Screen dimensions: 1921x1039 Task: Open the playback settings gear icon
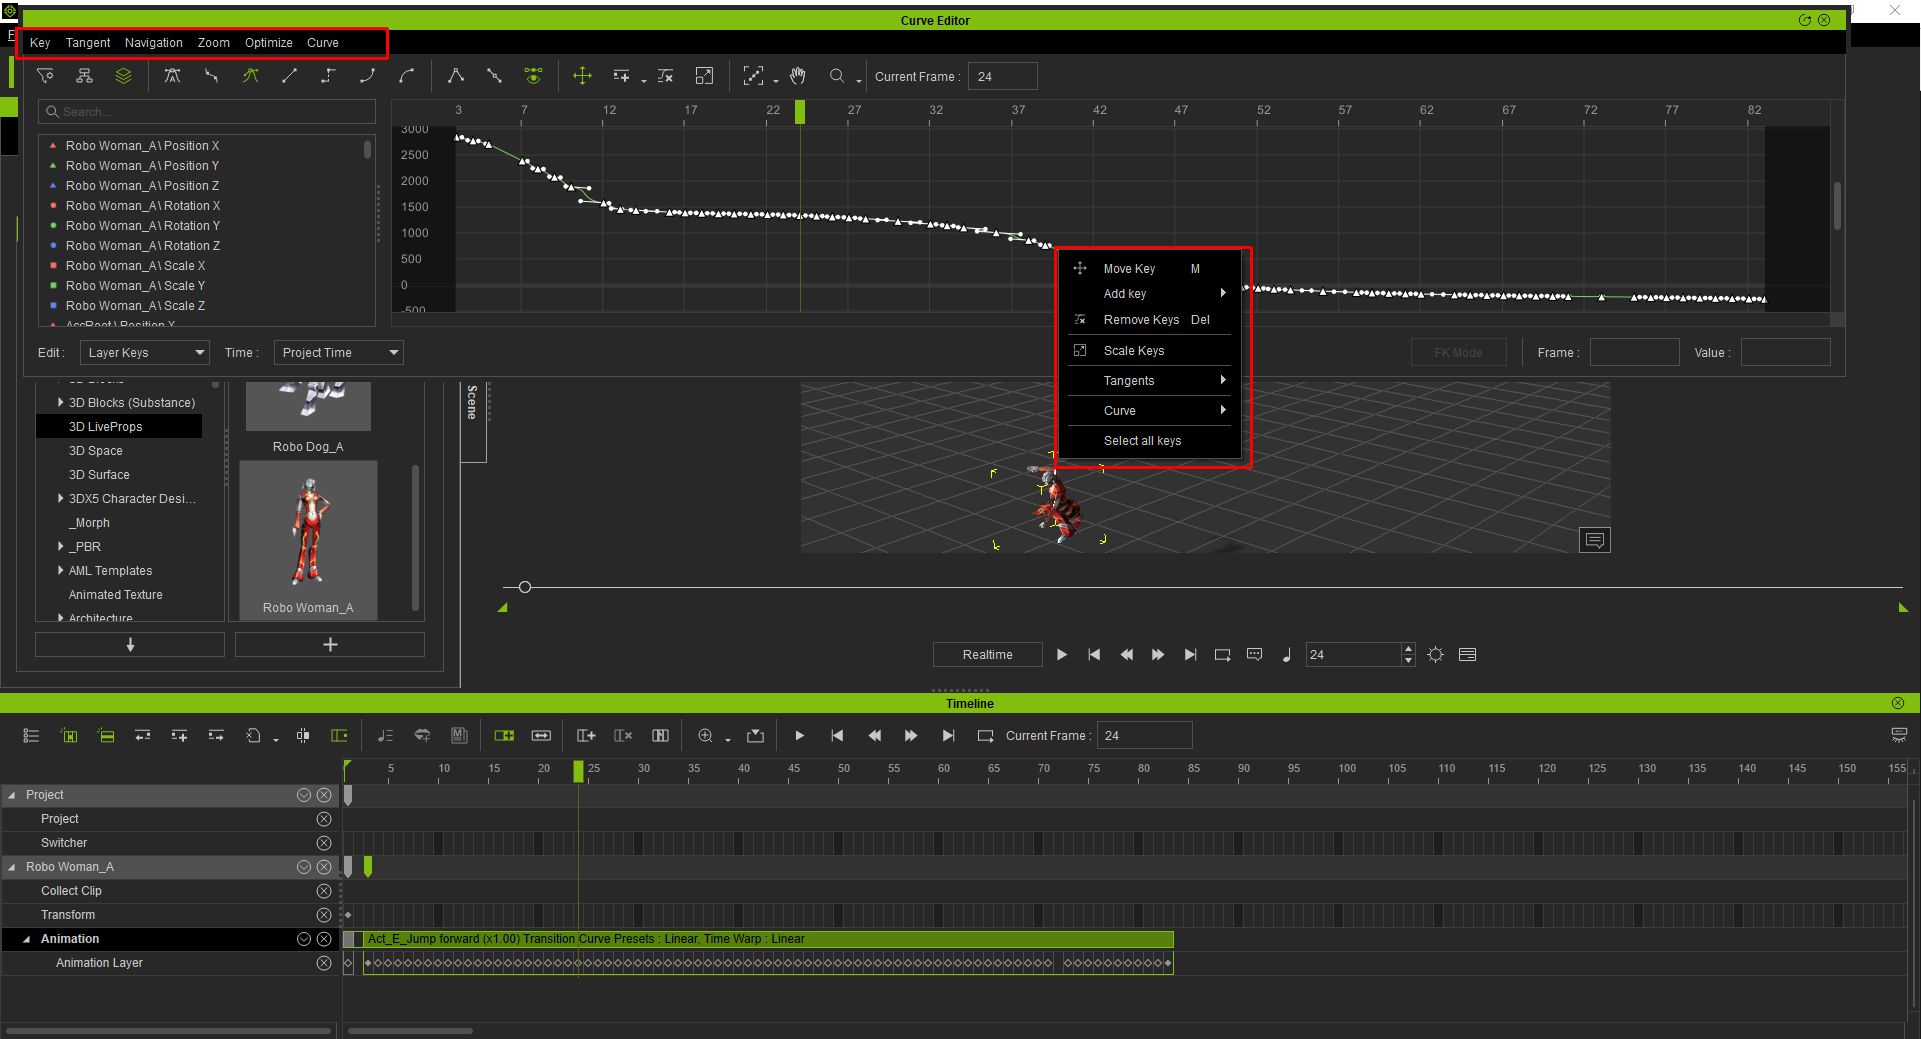point(1435,655)
